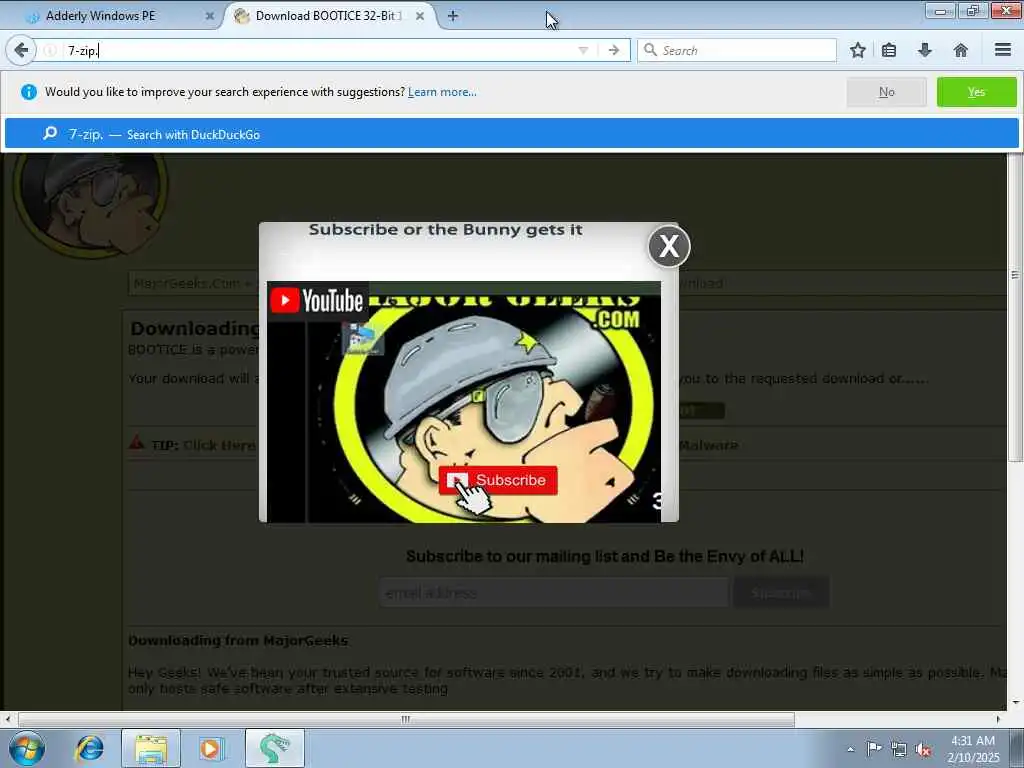Open the address bar history dropdown arrow
The width and height of the screenshot is (1024, 768).
[x=583, y=50]
